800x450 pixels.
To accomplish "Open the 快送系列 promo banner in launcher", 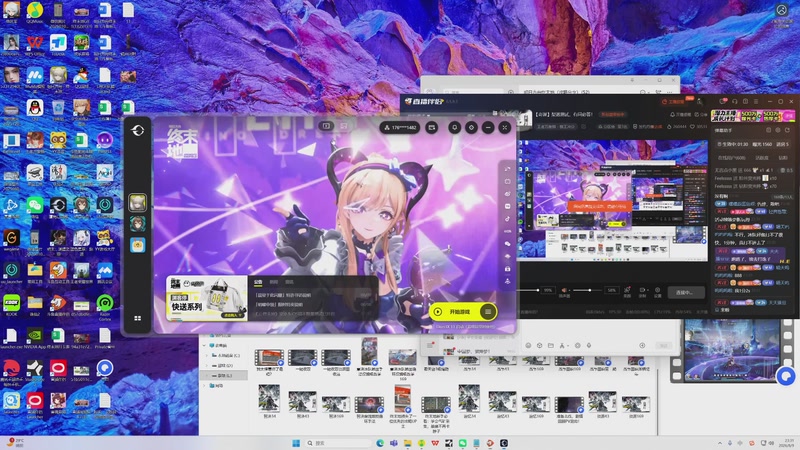I will pyautogui.click(x=207, y=299).
